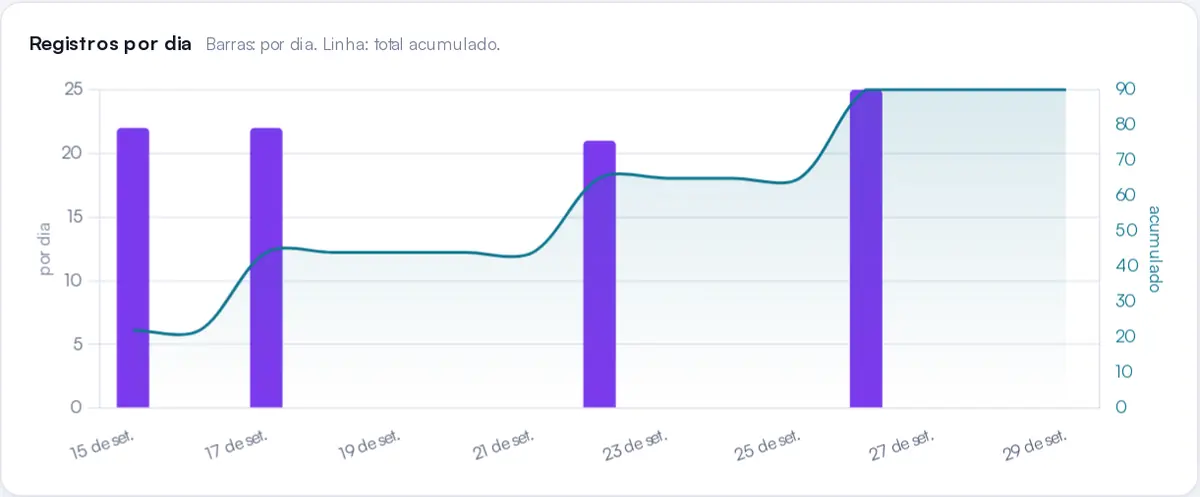Click the flat end of the cumulative line at 29 de set.

[x=1064, y=90]
